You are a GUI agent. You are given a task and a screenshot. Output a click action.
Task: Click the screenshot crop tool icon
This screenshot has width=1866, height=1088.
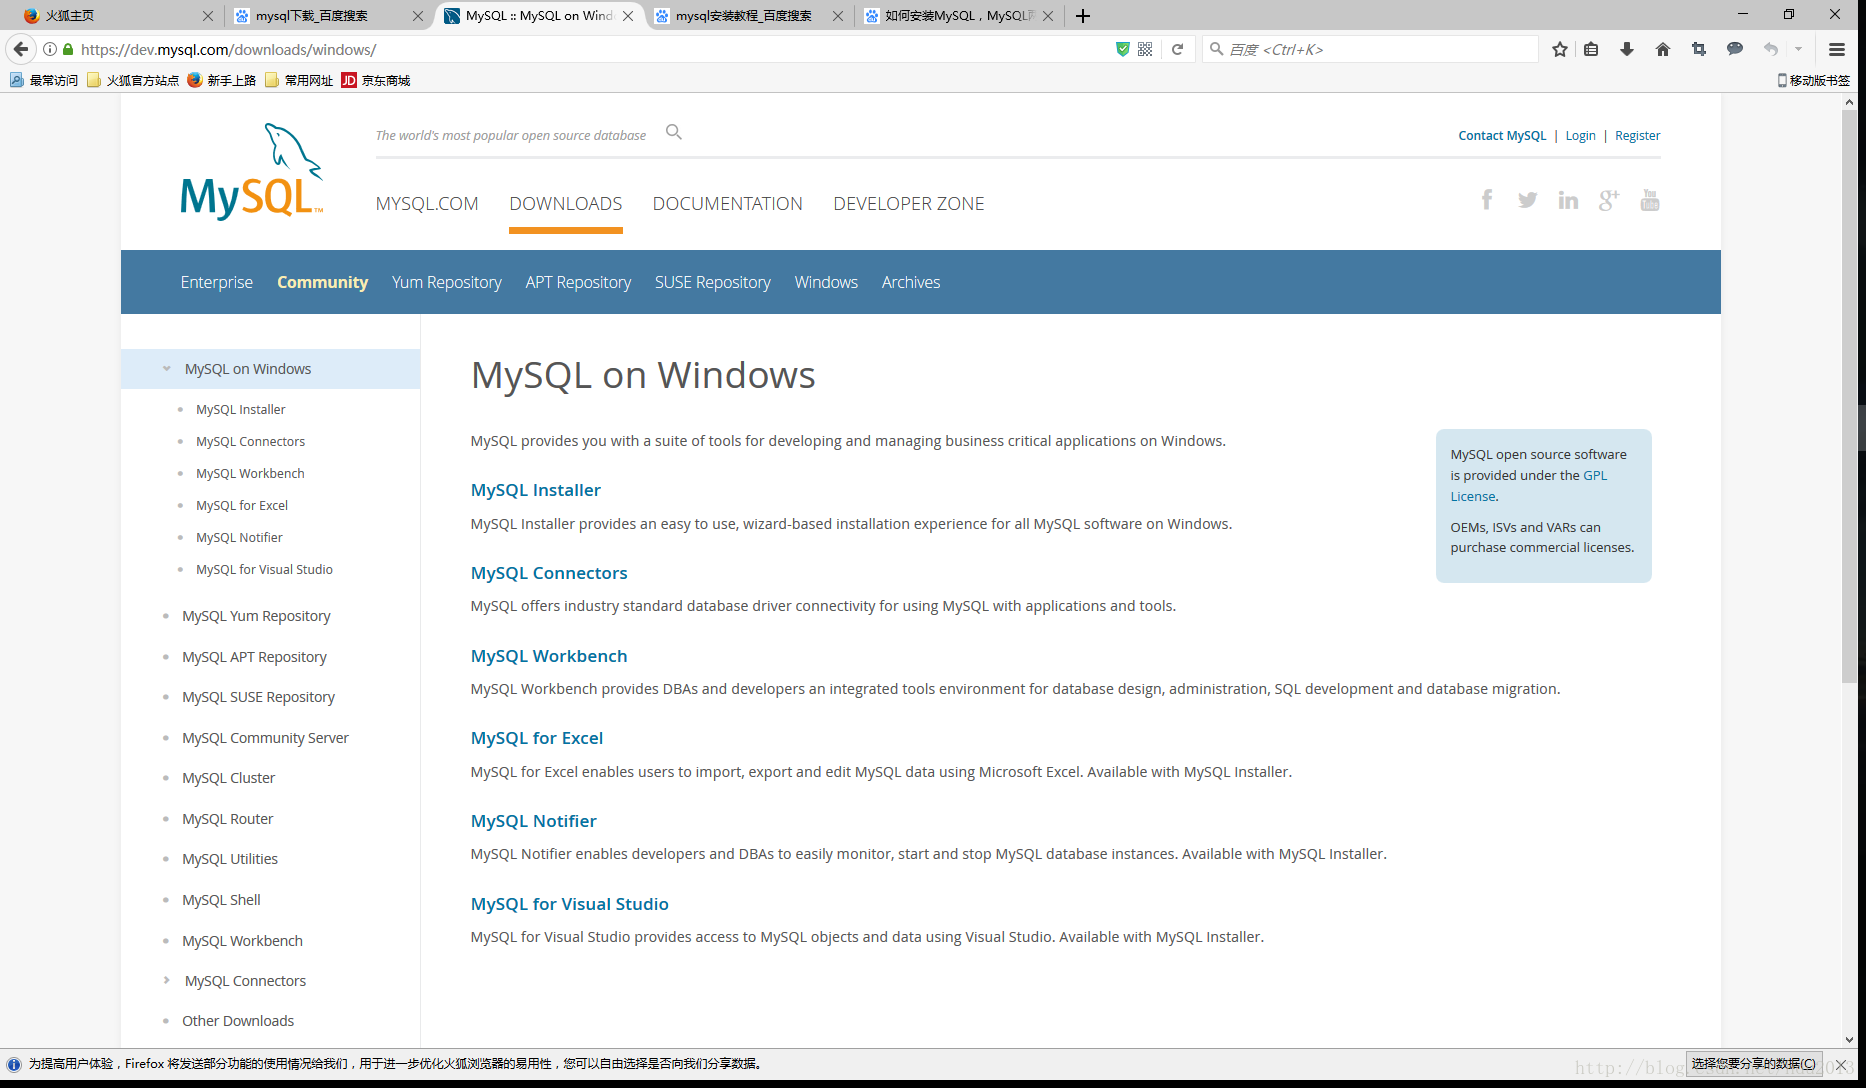[1699, 49]
